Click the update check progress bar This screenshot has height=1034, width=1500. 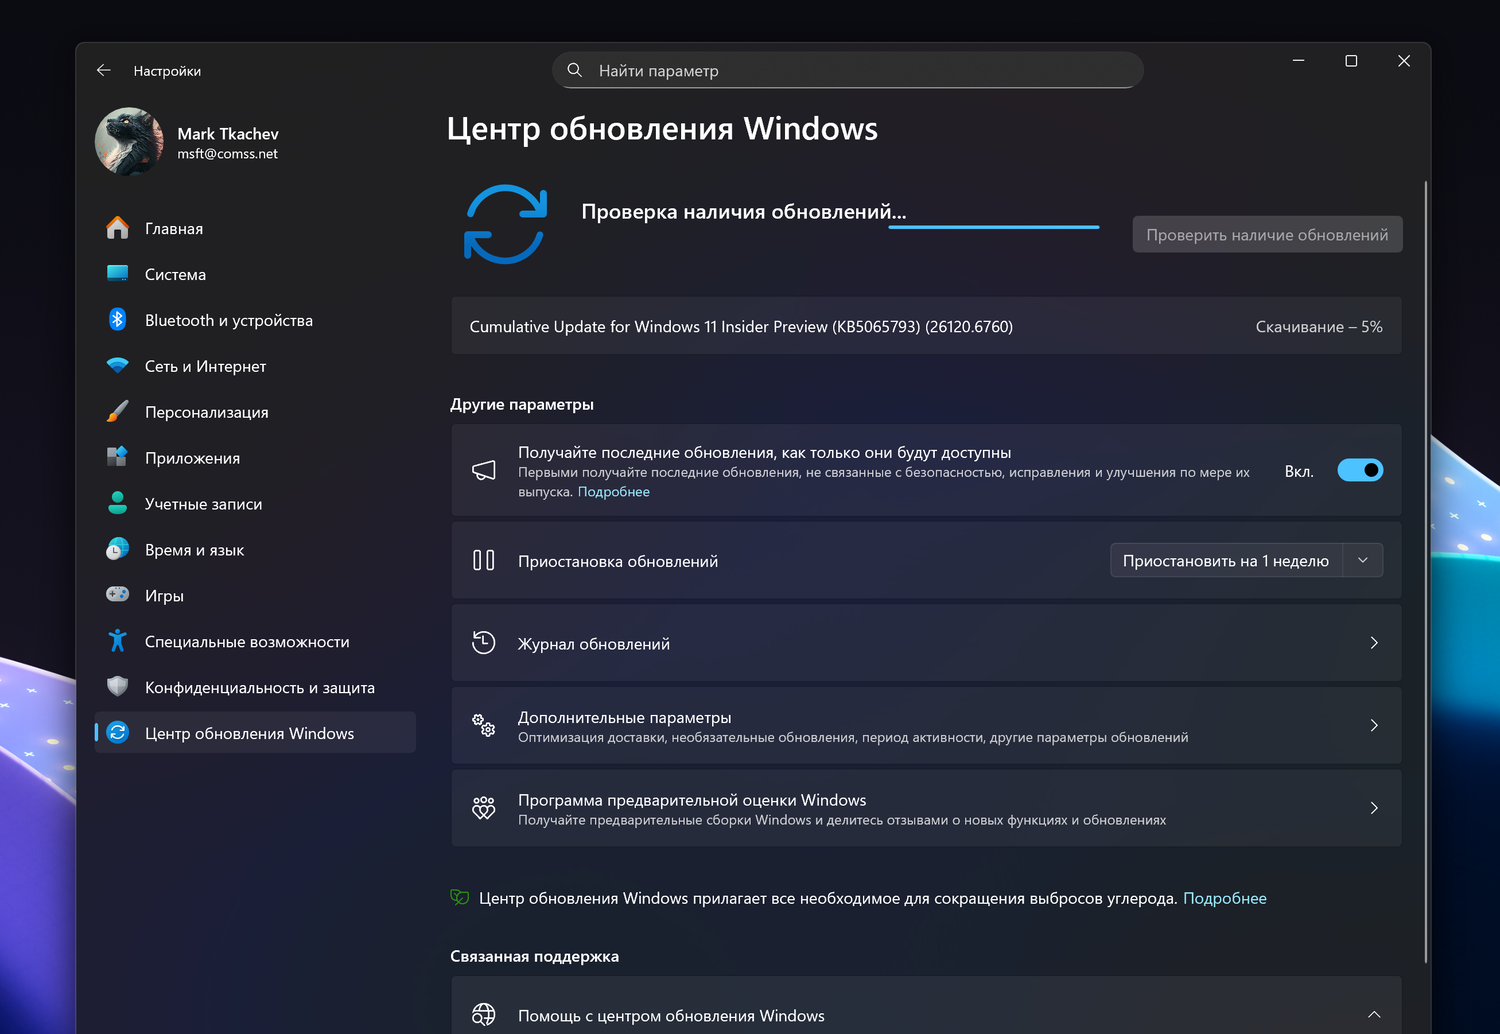(x=993, y=227)
